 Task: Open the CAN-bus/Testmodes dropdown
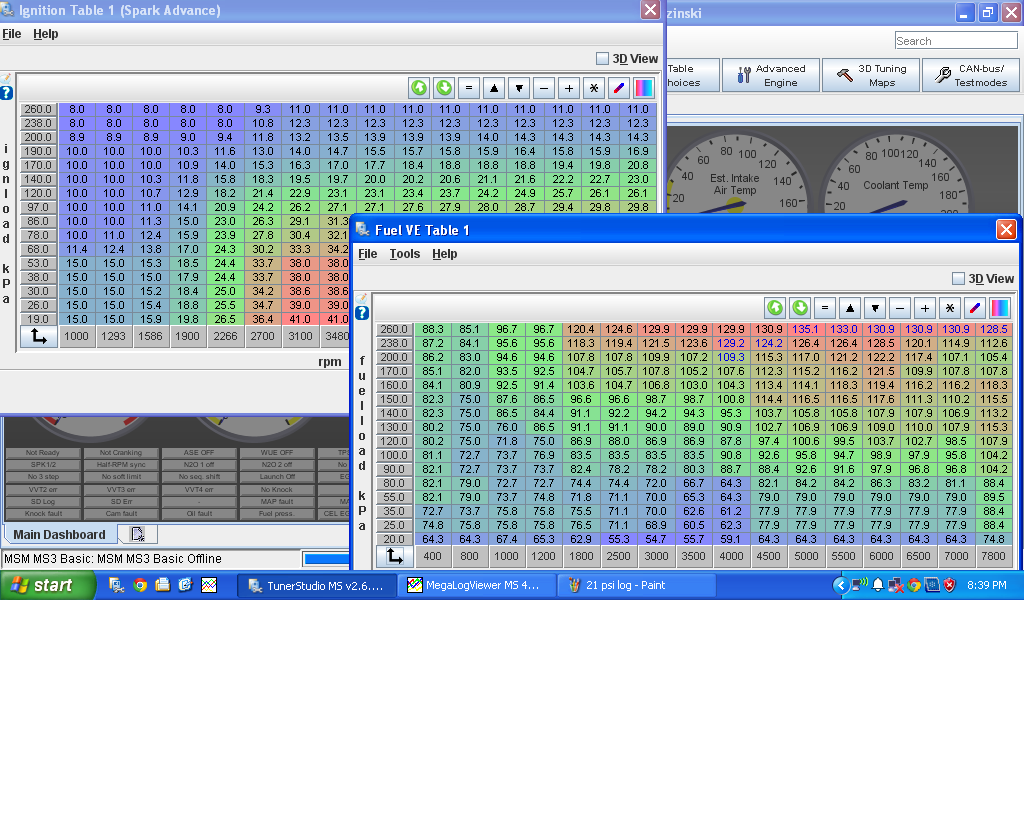click(970, 76)
